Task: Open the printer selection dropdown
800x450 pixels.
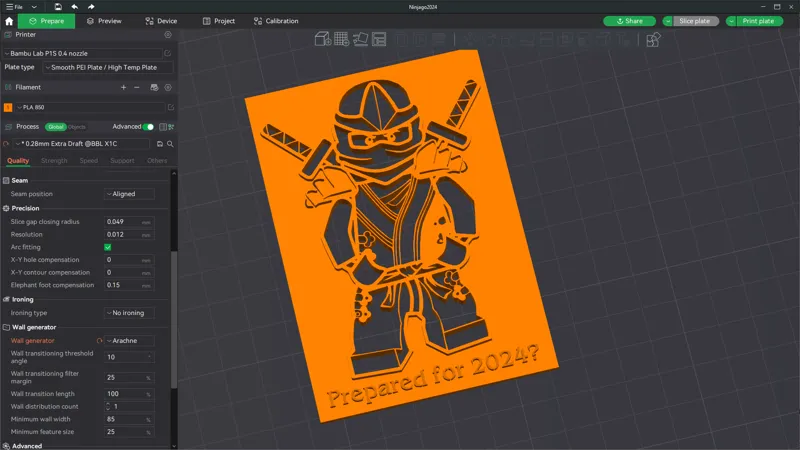Action: coord(83,53)
